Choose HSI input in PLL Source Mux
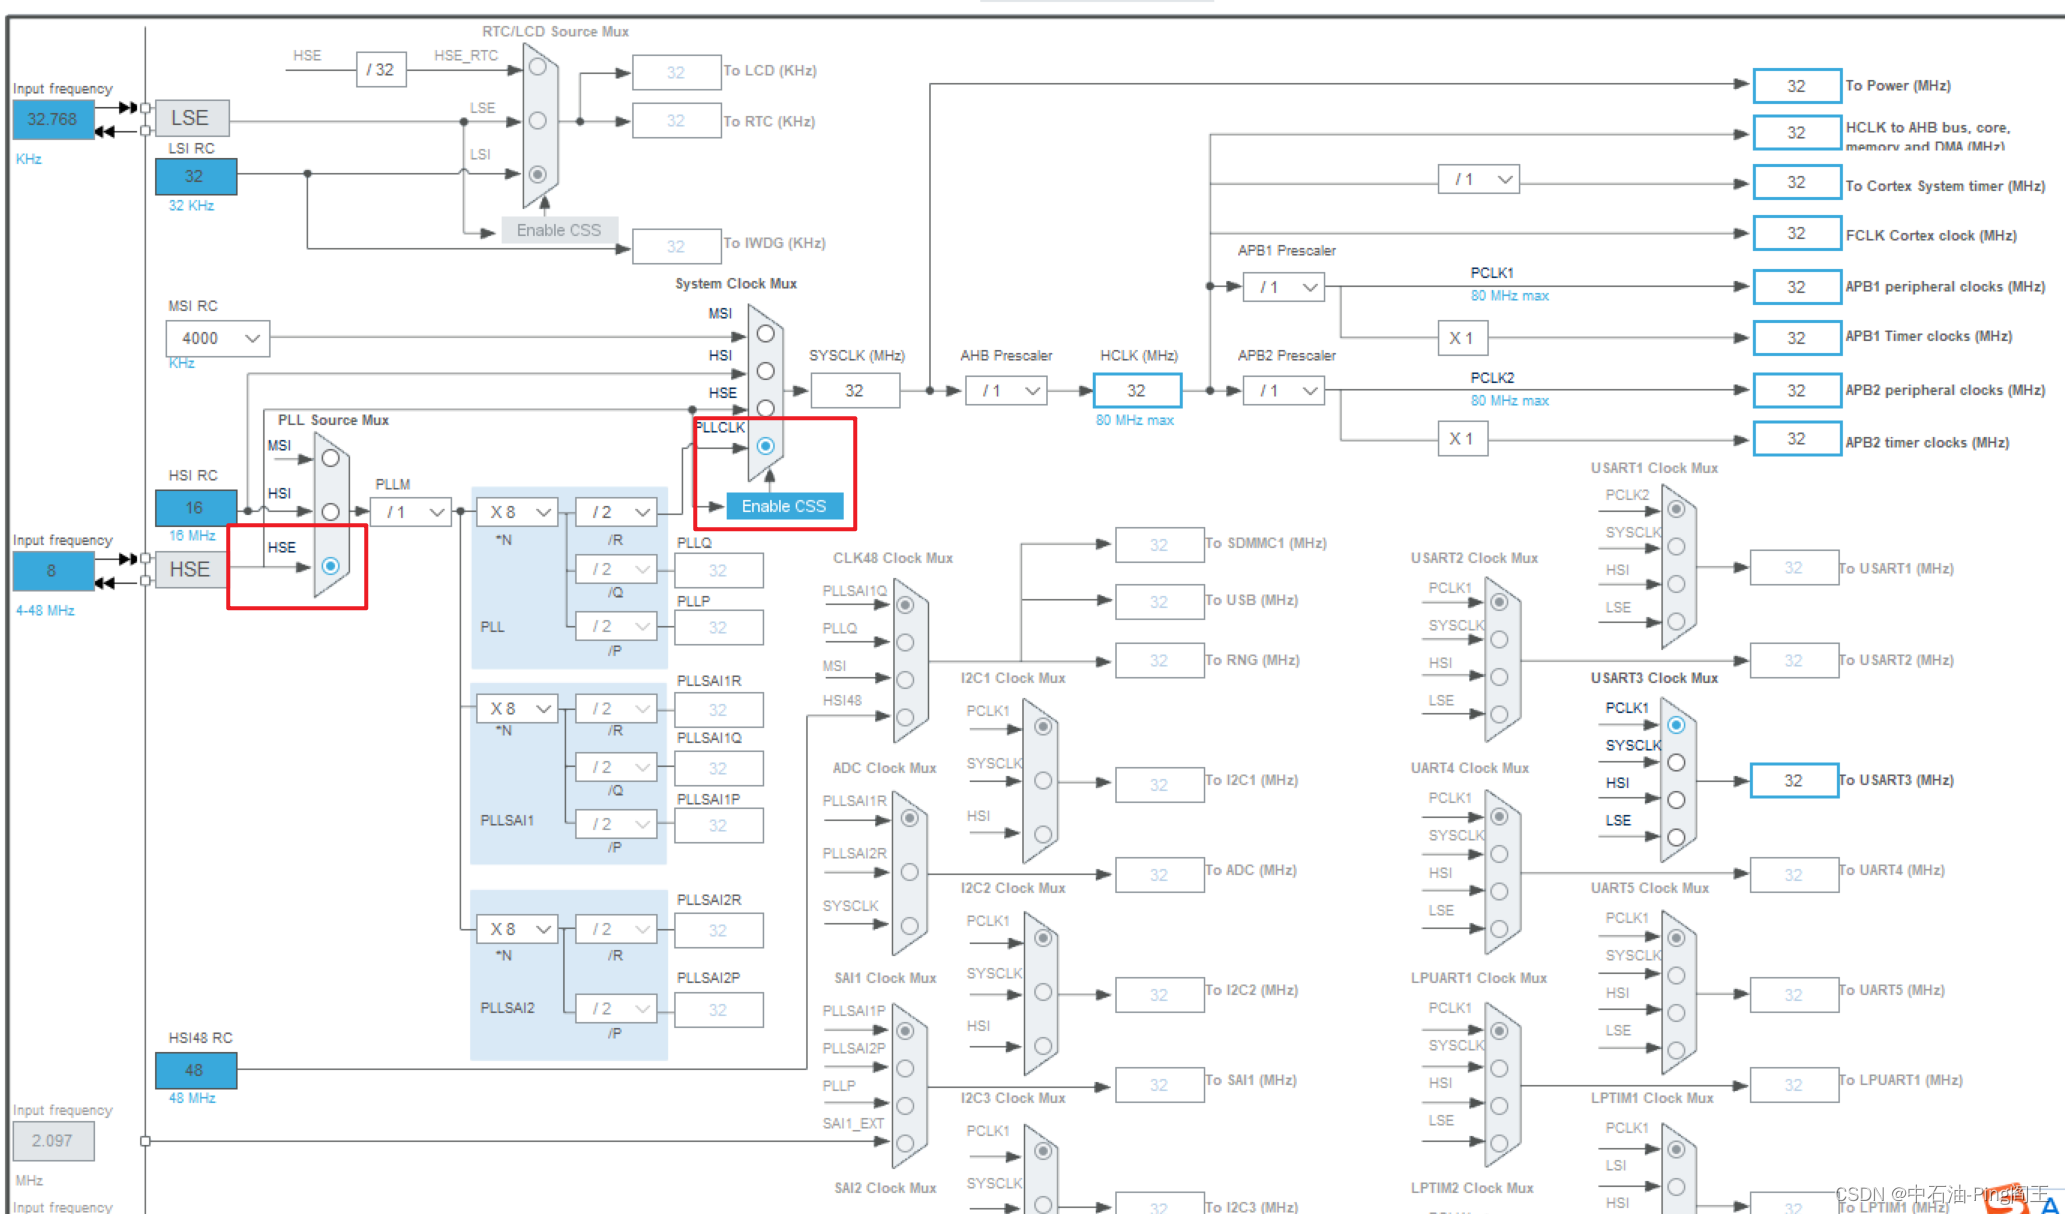Viewport: 2065px width, 1214px height. coord(330,511)
